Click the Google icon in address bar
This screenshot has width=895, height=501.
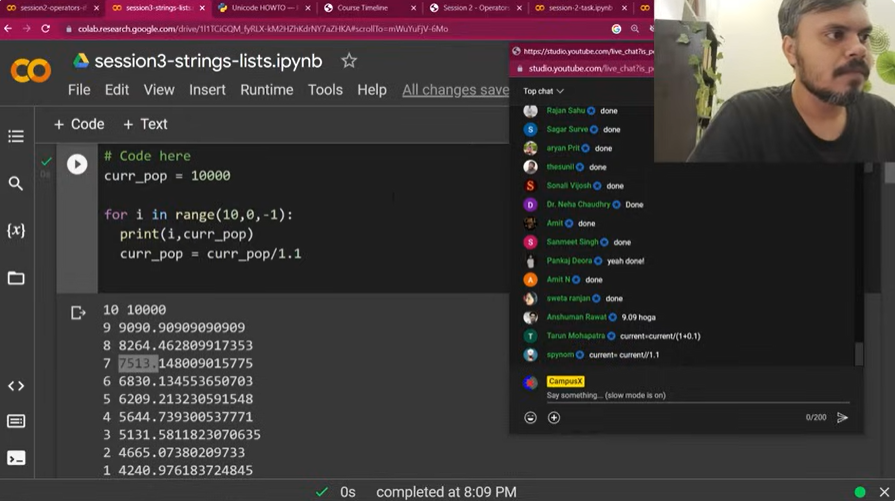coord(616,29)
